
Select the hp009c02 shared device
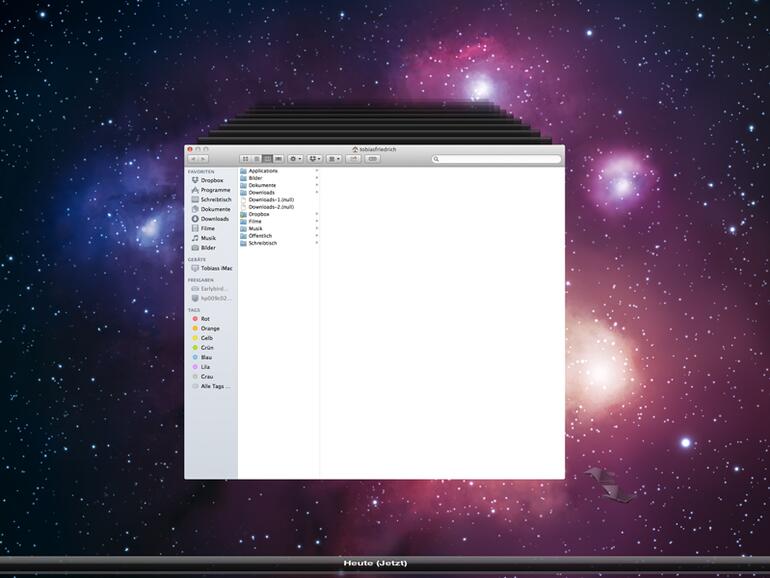pos(211,299)
